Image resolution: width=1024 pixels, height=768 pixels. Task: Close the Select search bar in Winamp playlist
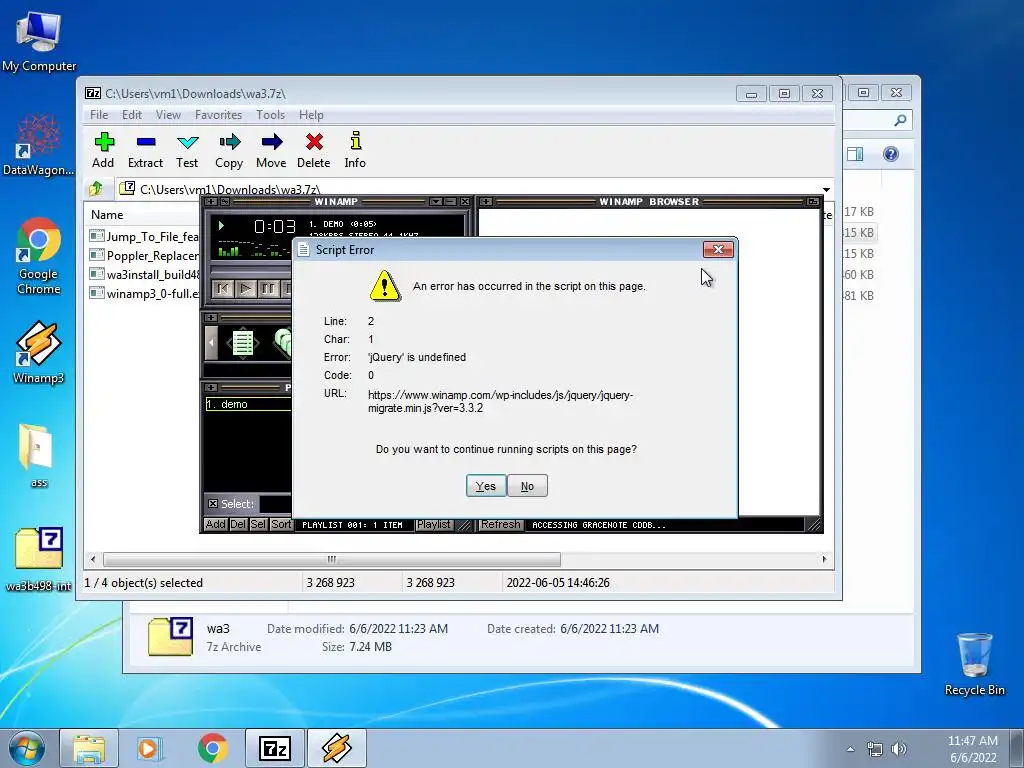point(213,504)
